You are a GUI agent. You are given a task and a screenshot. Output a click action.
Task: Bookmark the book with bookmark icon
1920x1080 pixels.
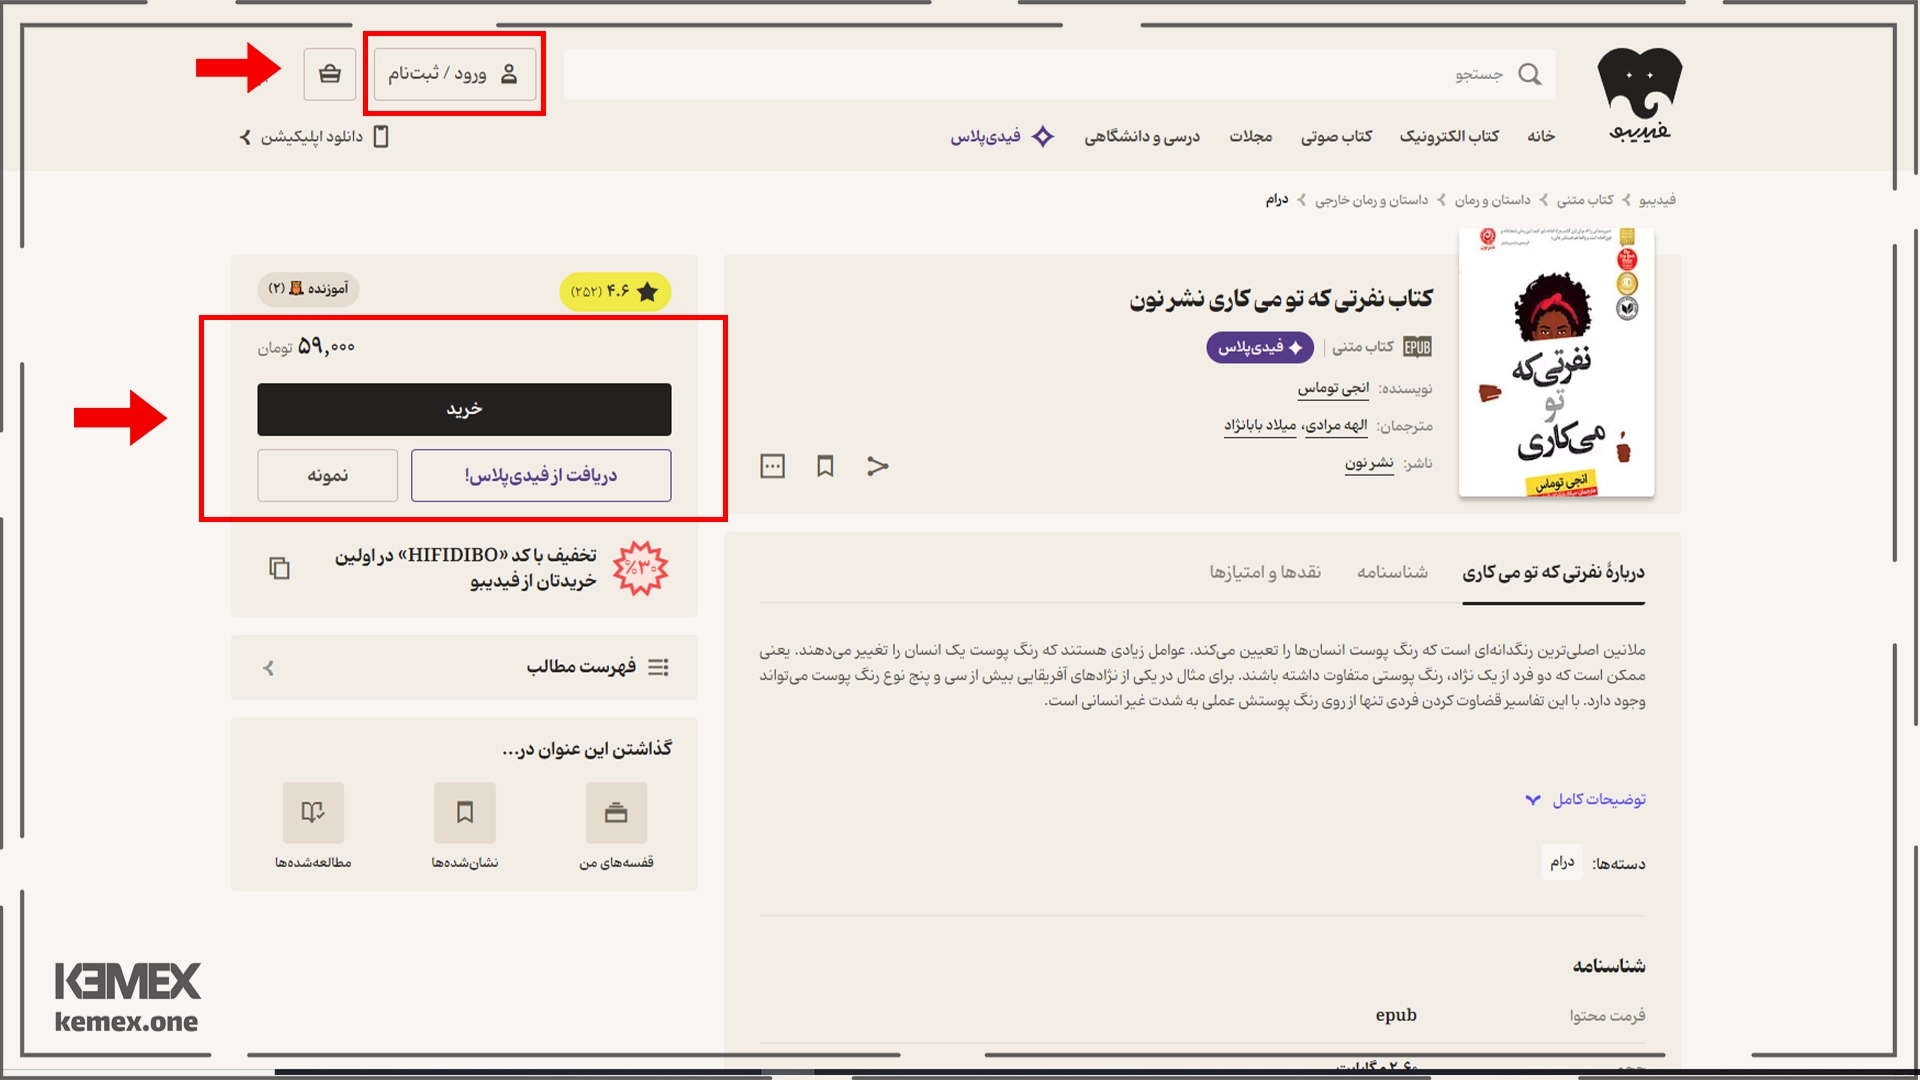click(825, 466)
